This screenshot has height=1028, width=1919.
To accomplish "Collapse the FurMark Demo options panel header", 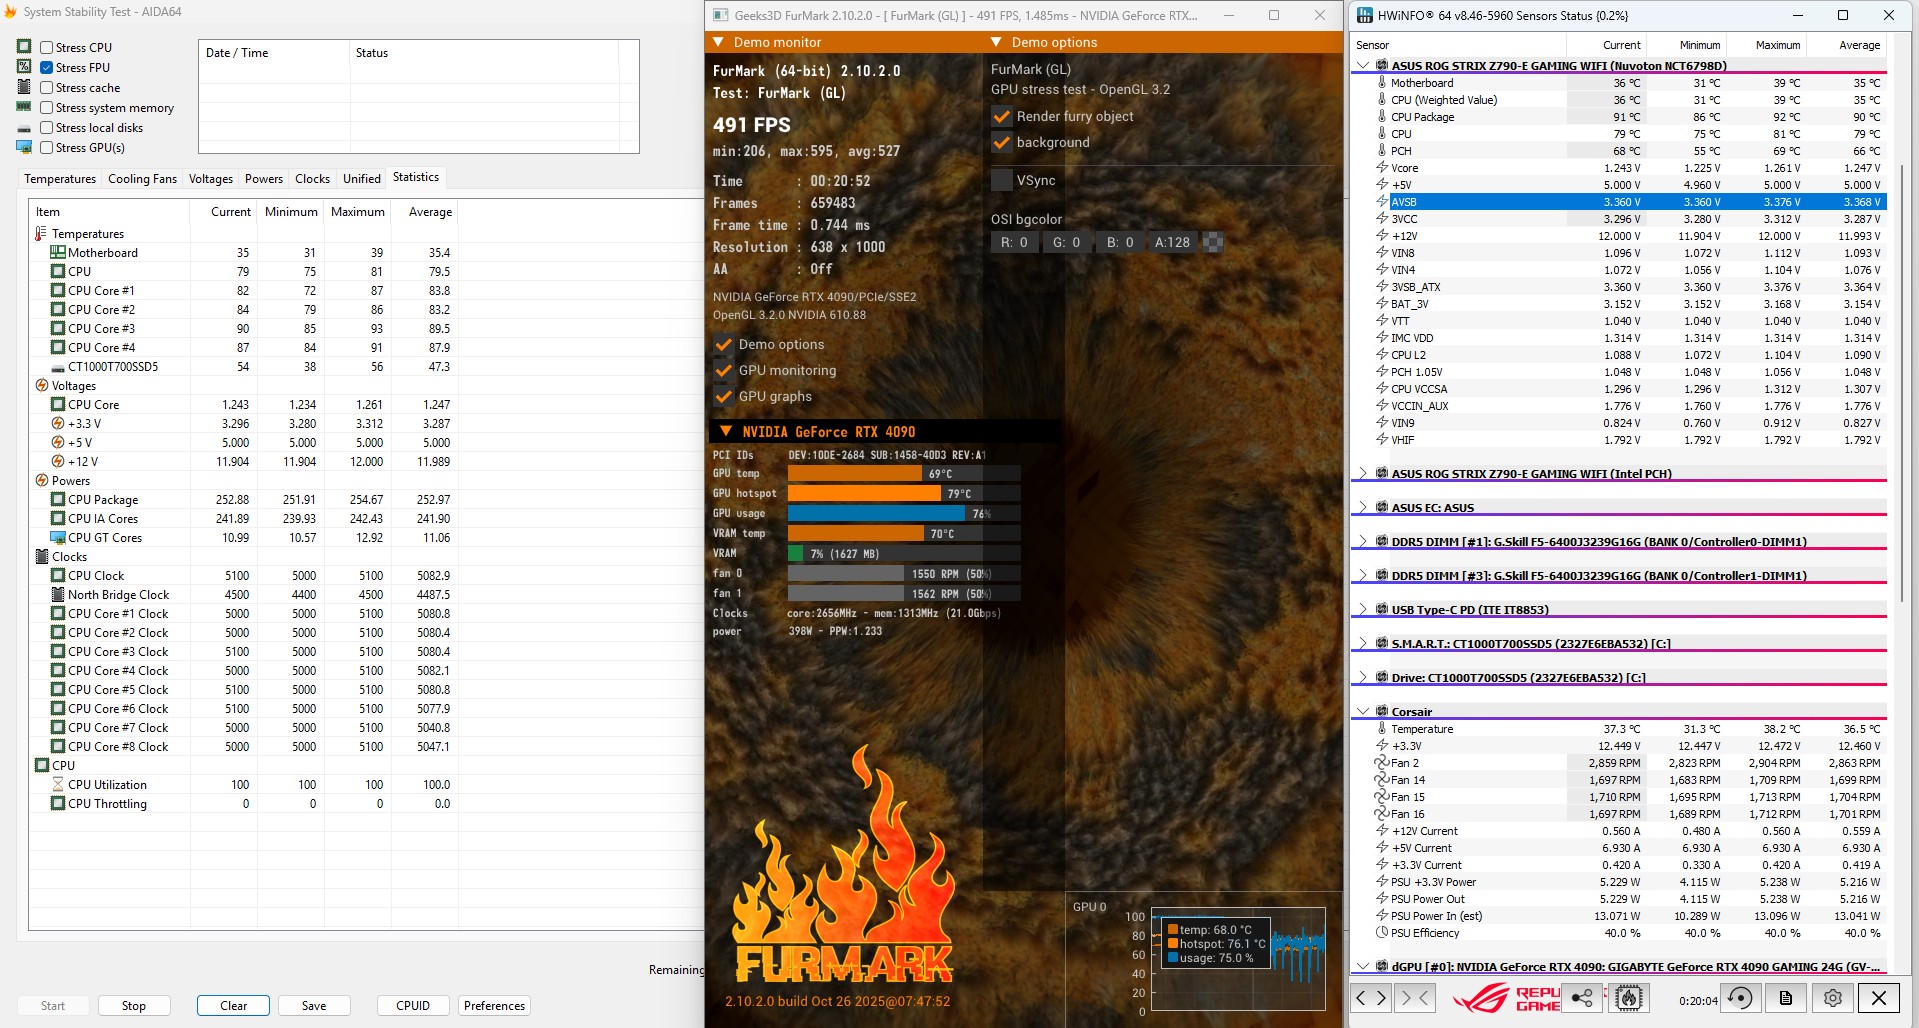I will click(x=996, y=42).
